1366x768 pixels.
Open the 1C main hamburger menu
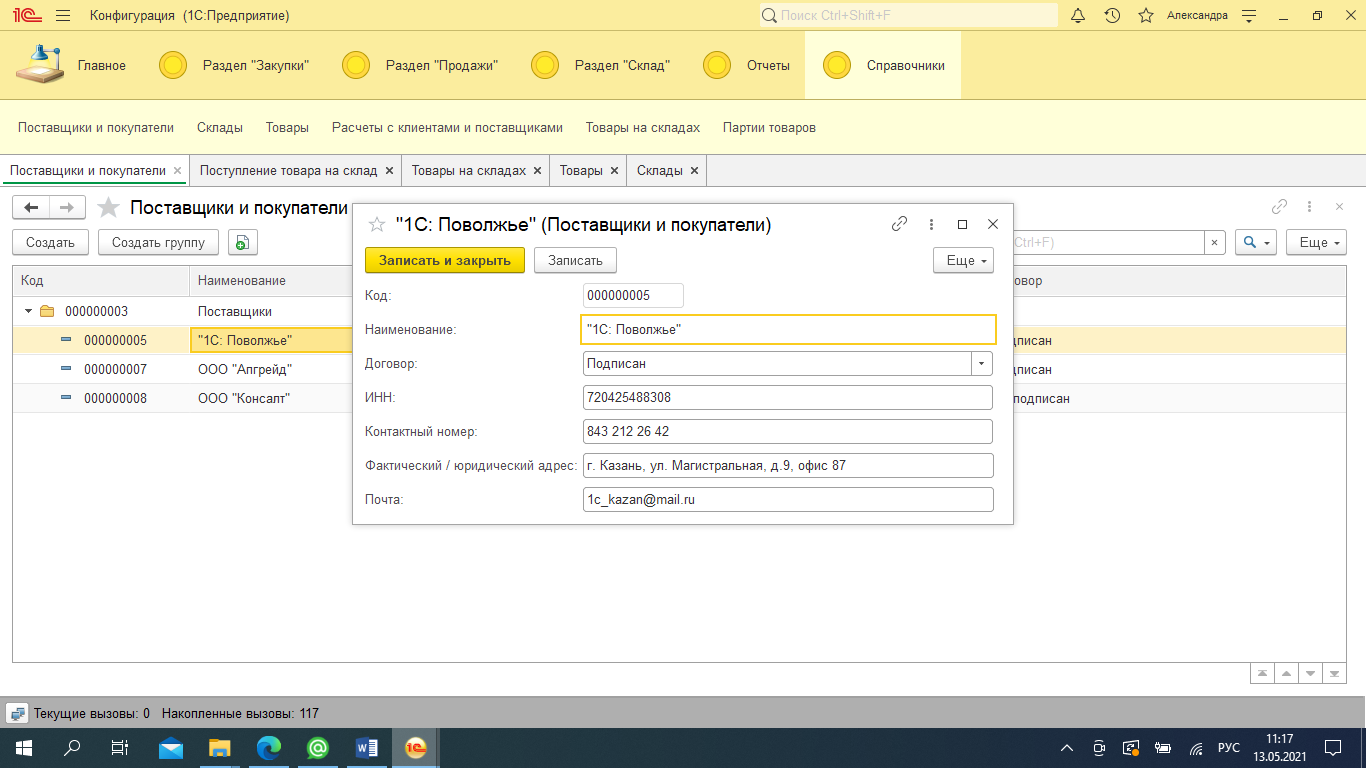[63, 15]
